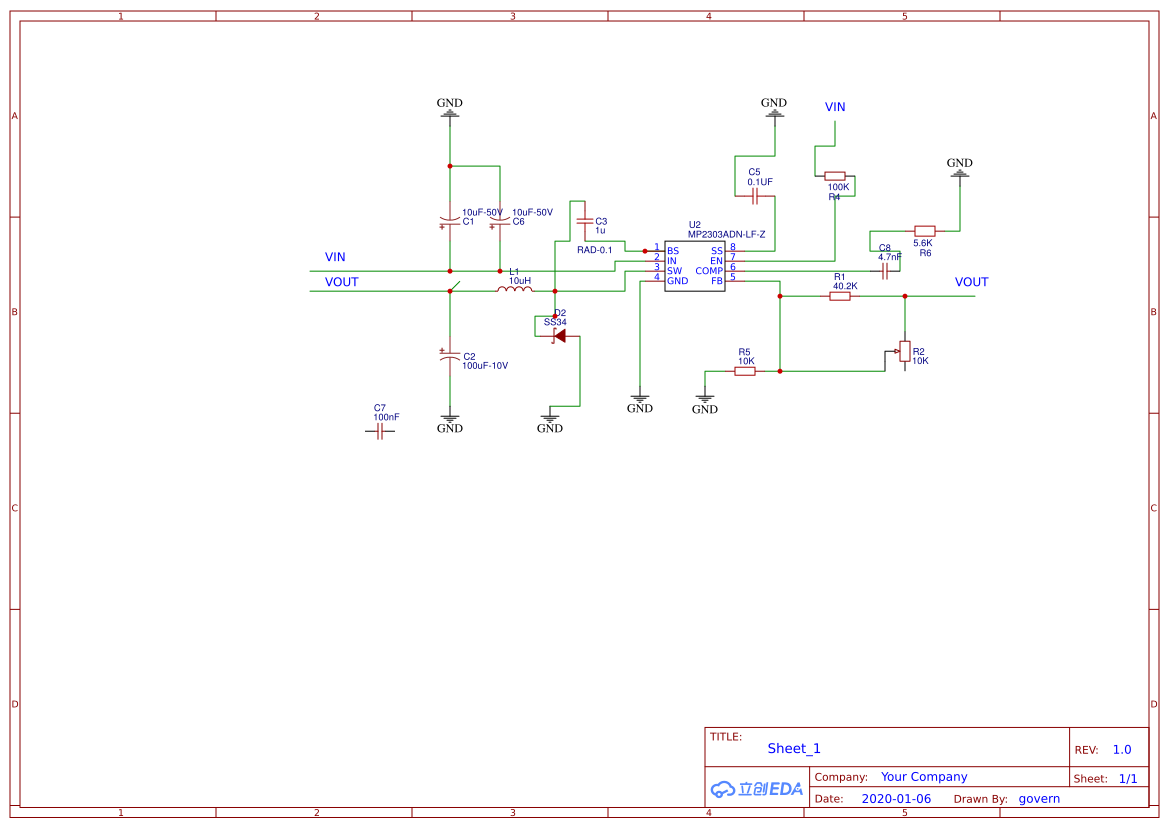Click the BS pin label on U2

[672, 251]
